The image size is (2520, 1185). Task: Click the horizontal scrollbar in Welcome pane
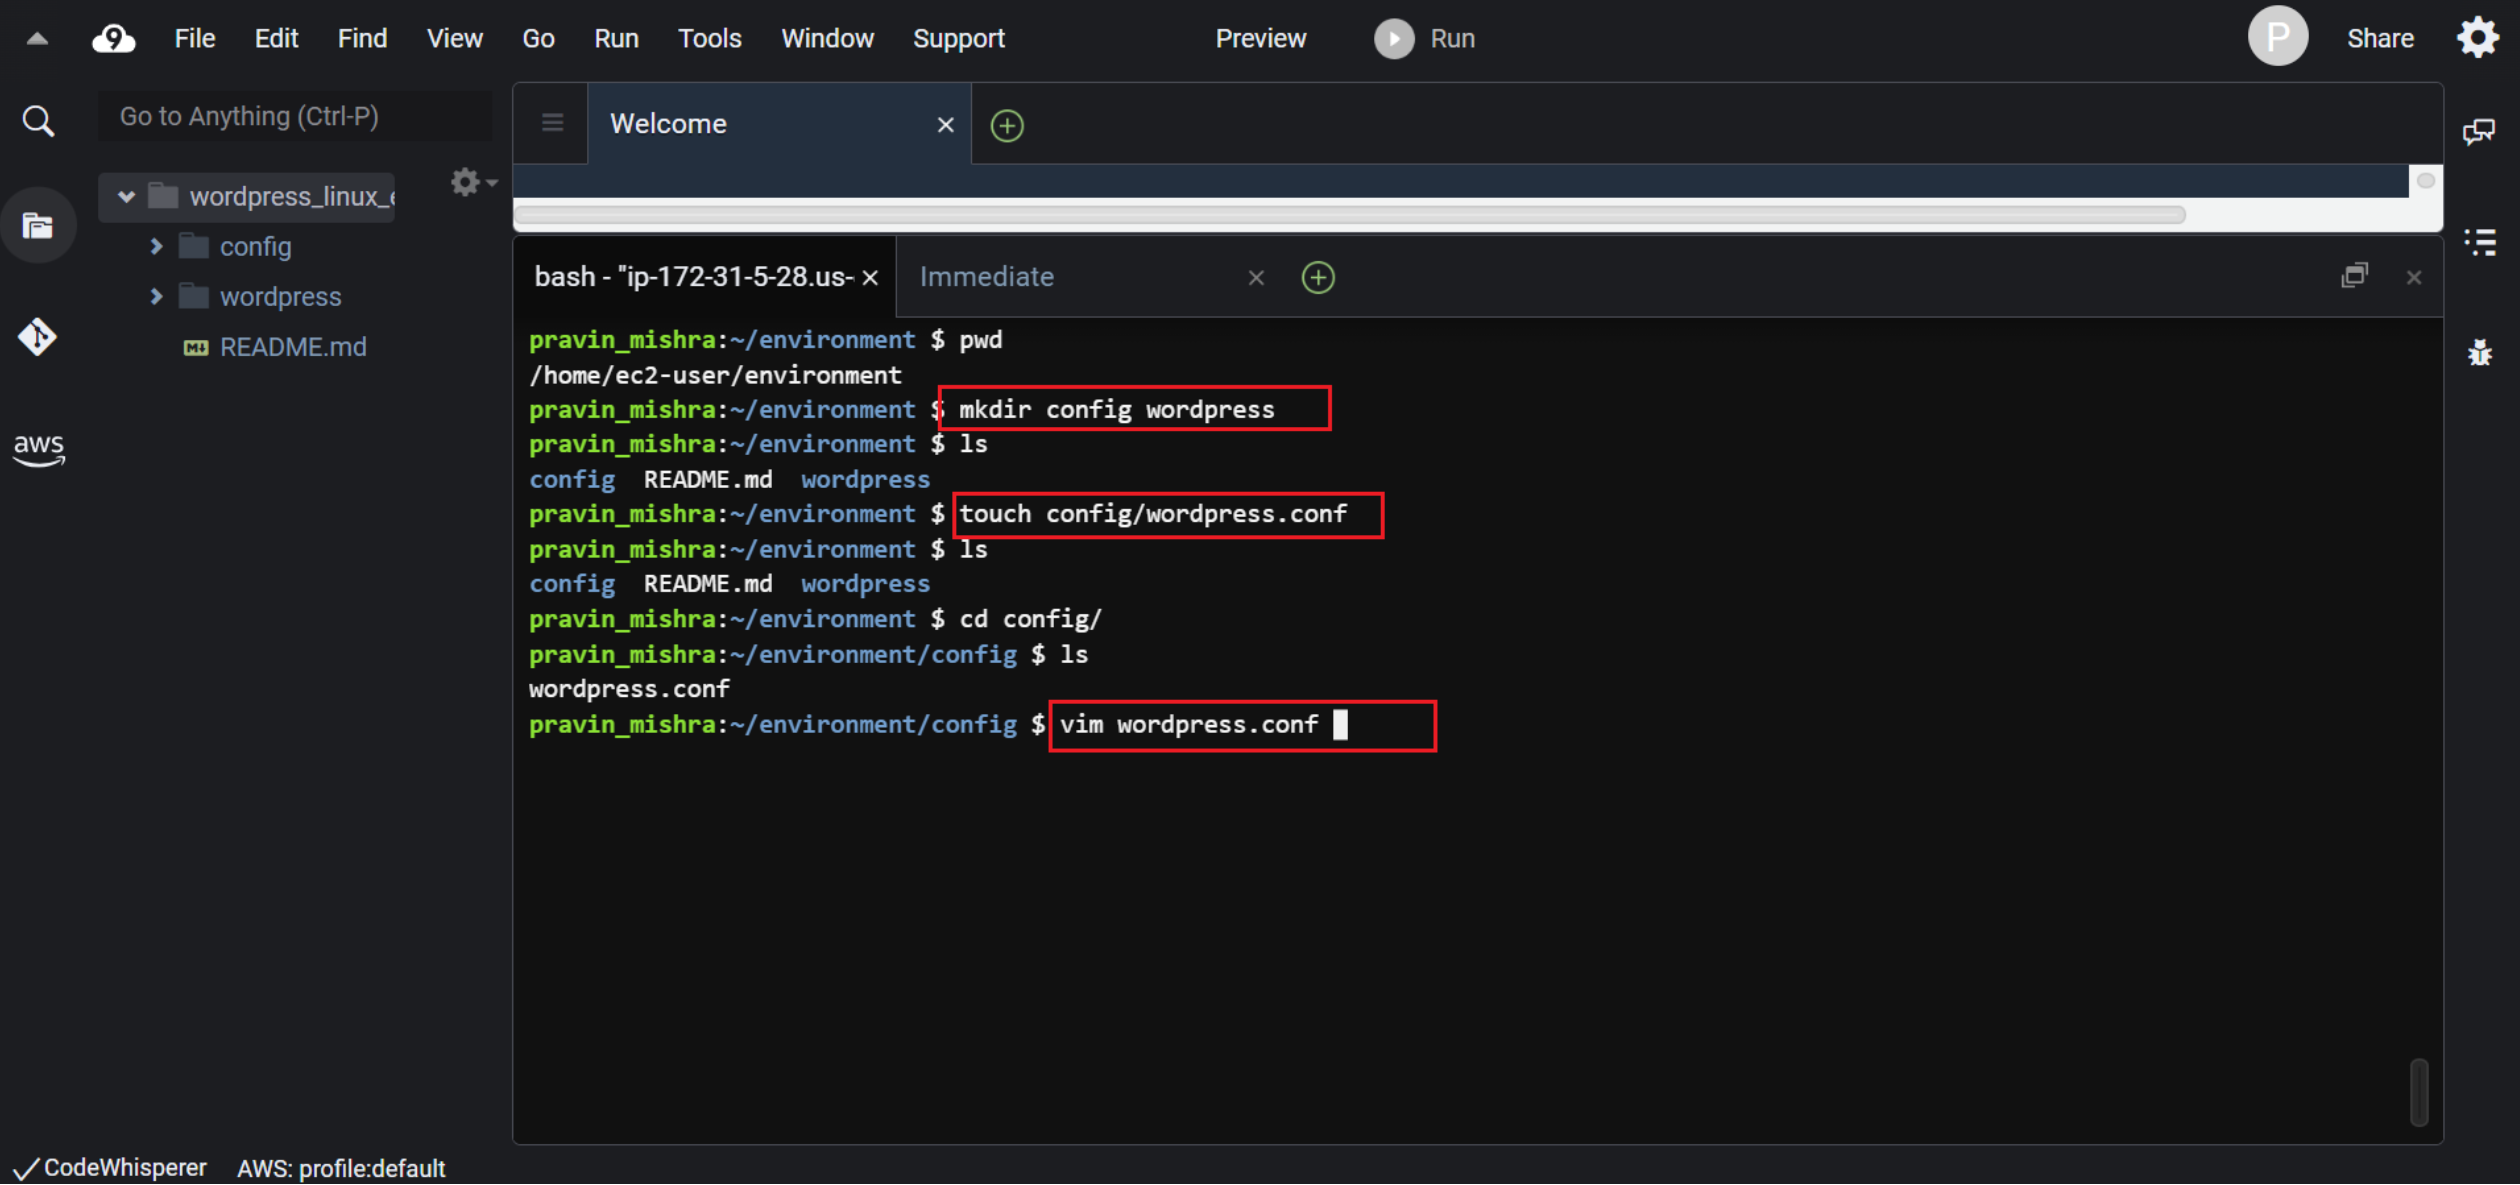pos(1349,214)
